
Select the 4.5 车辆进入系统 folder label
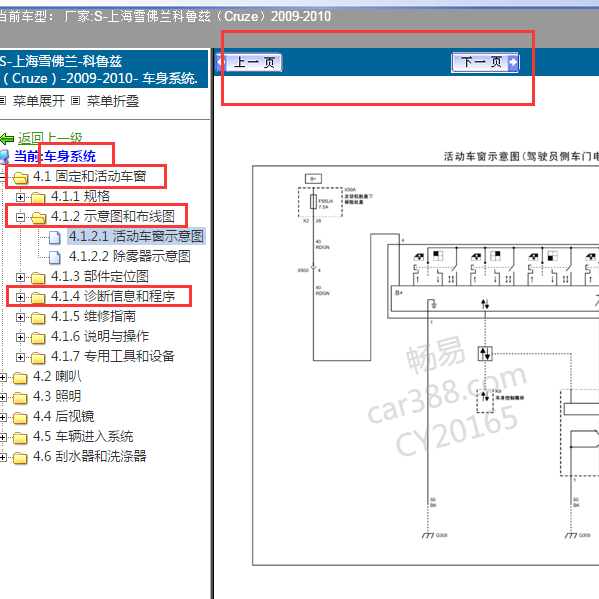point(83,436)
